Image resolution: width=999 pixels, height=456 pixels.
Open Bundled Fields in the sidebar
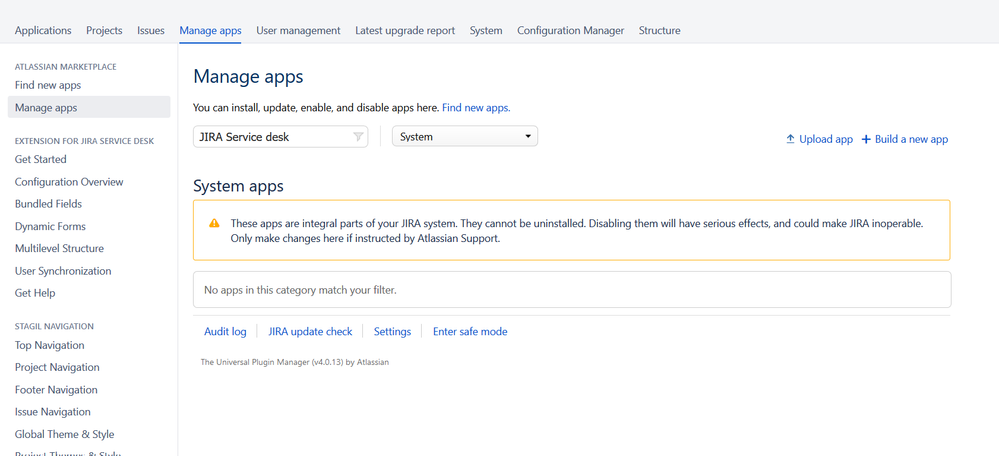(x=48, y=204)
